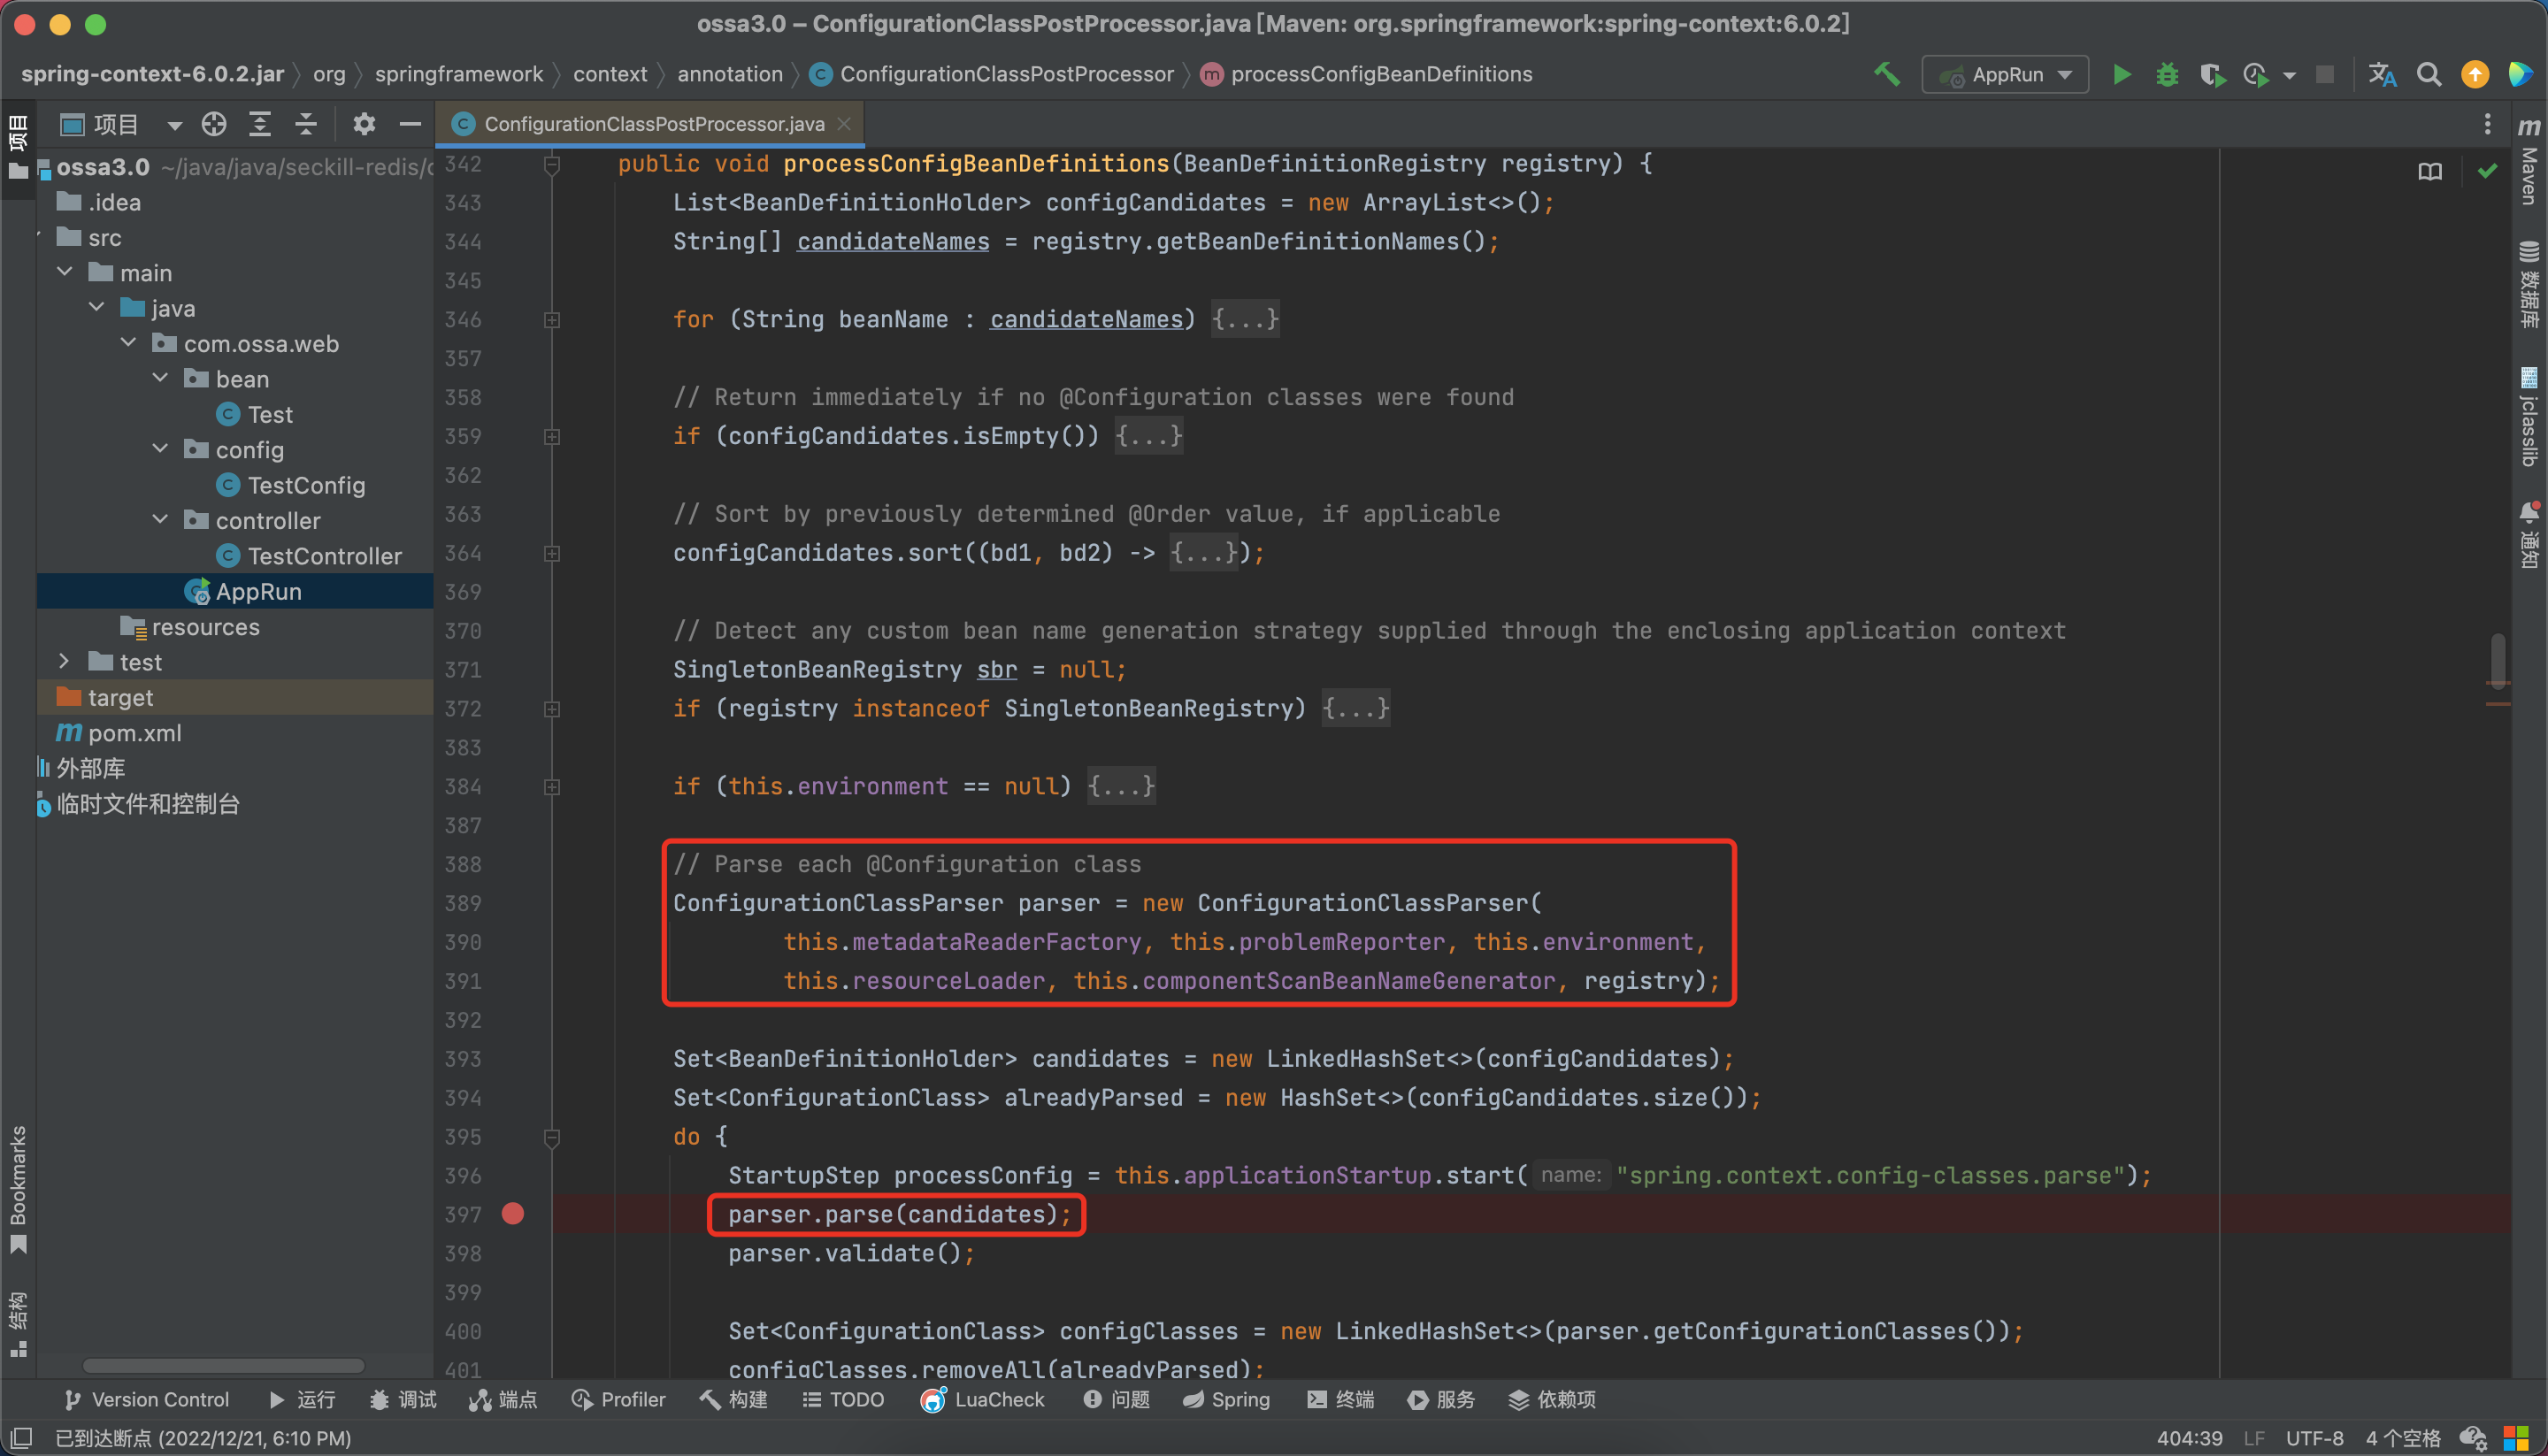
Task: Click the Build hammer icon
Action: (x=1886, y=75)
